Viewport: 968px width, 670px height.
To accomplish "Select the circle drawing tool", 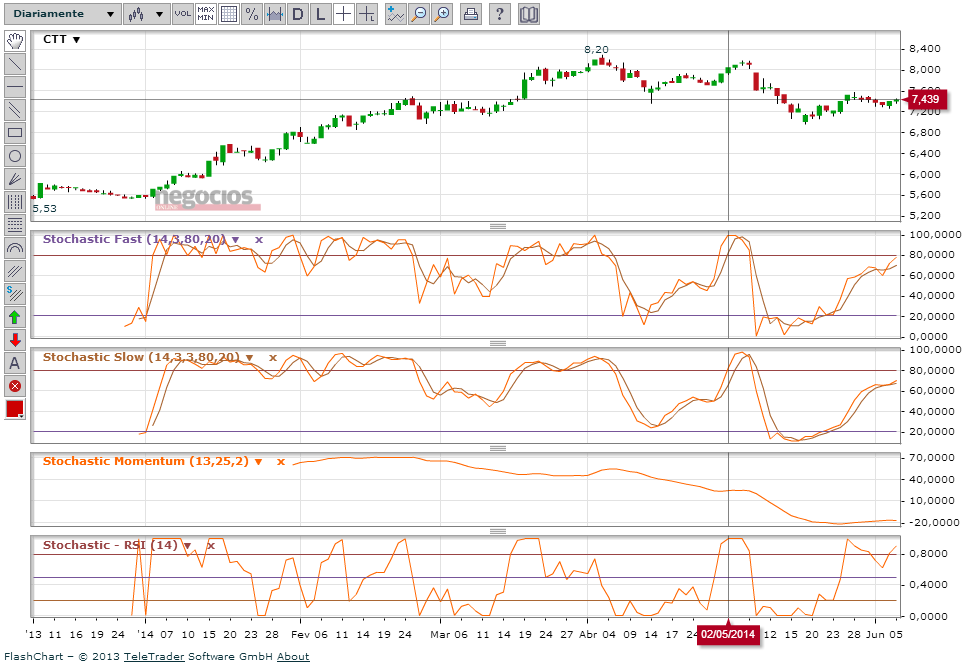I will [15, 156].
